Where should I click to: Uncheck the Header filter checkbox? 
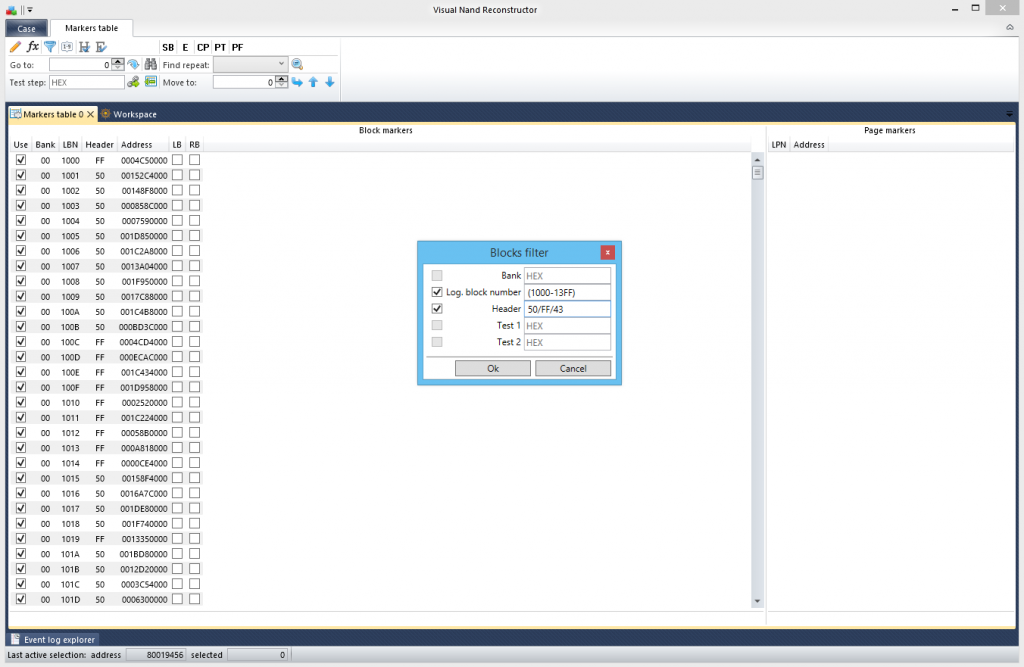(437, 308)
